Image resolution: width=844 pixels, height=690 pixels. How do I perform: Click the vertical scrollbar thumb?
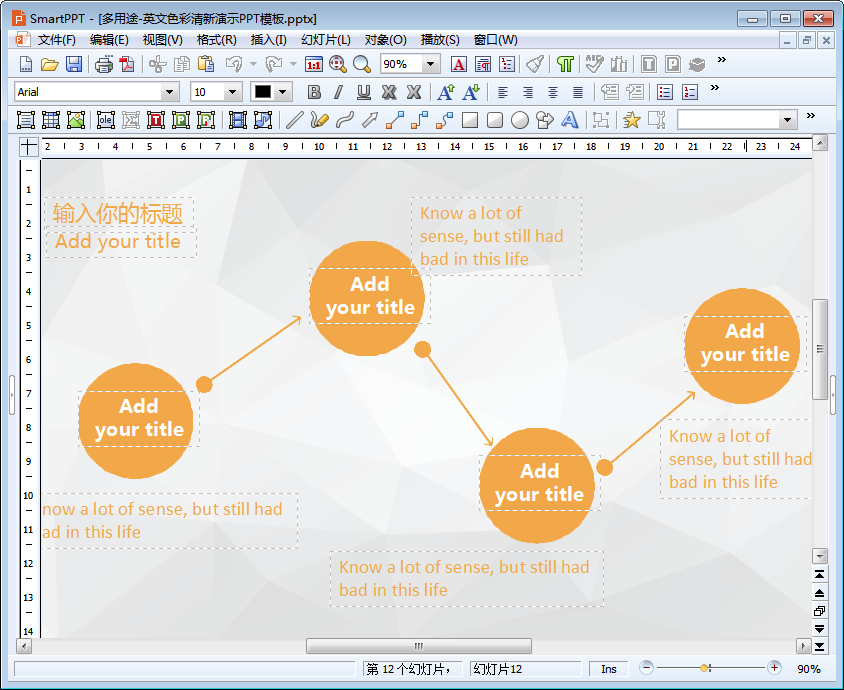(x=820, y=349)
